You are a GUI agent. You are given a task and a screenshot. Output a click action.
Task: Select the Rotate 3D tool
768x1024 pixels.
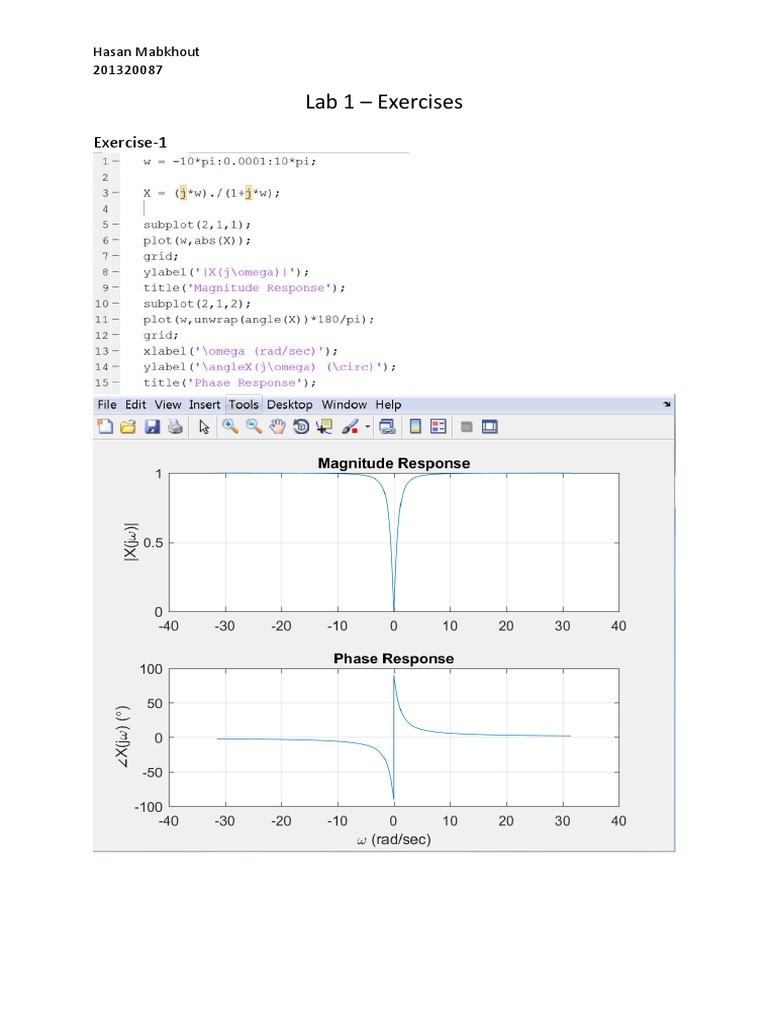coord(301,426)
